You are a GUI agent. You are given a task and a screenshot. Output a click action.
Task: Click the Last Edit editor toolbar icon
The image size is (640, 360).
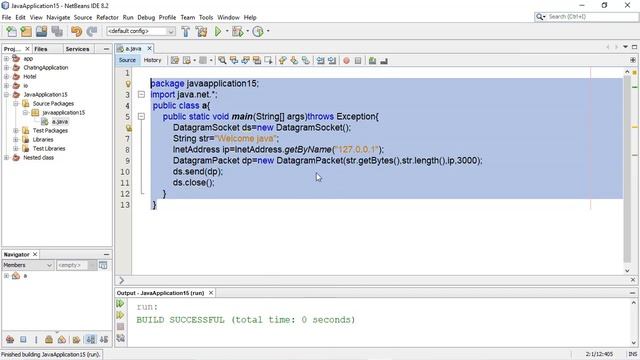[x=175, y=60]
